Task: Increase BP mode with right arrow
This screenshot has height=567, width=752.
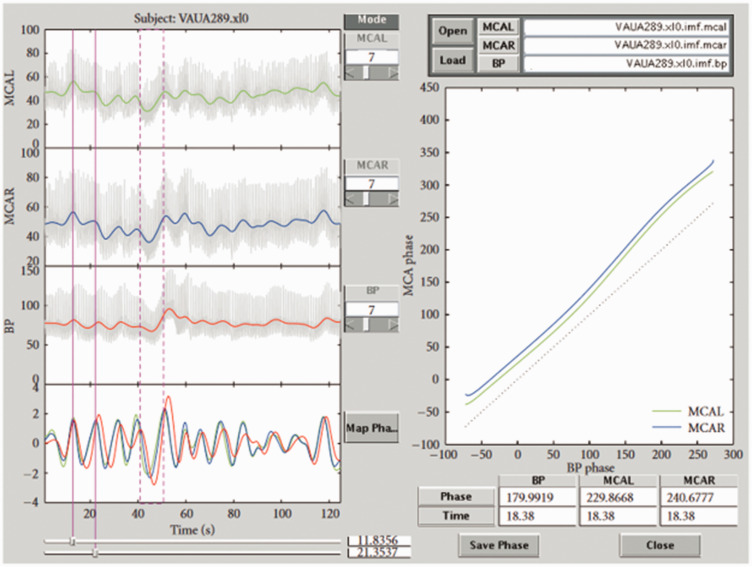Action: pos(393,325)
